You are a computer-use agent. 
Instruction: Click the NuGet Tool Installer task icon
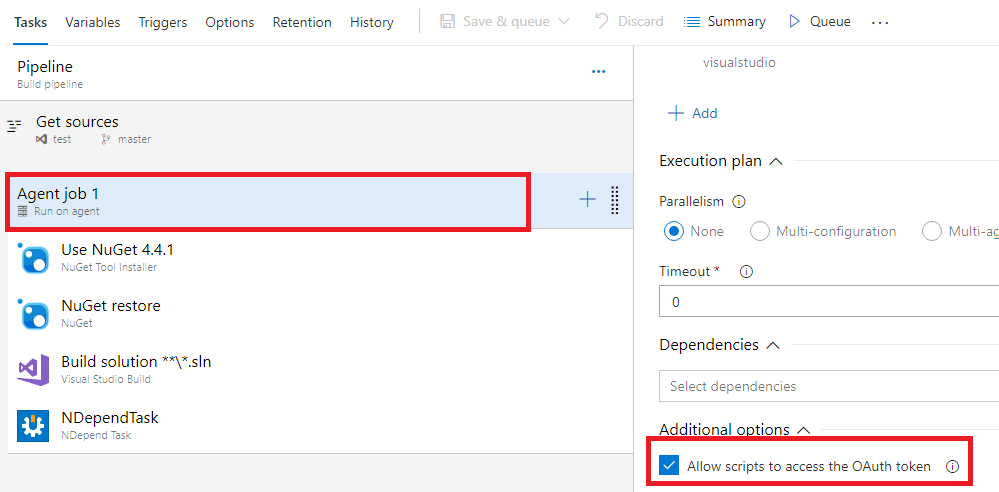pos(33,258)
